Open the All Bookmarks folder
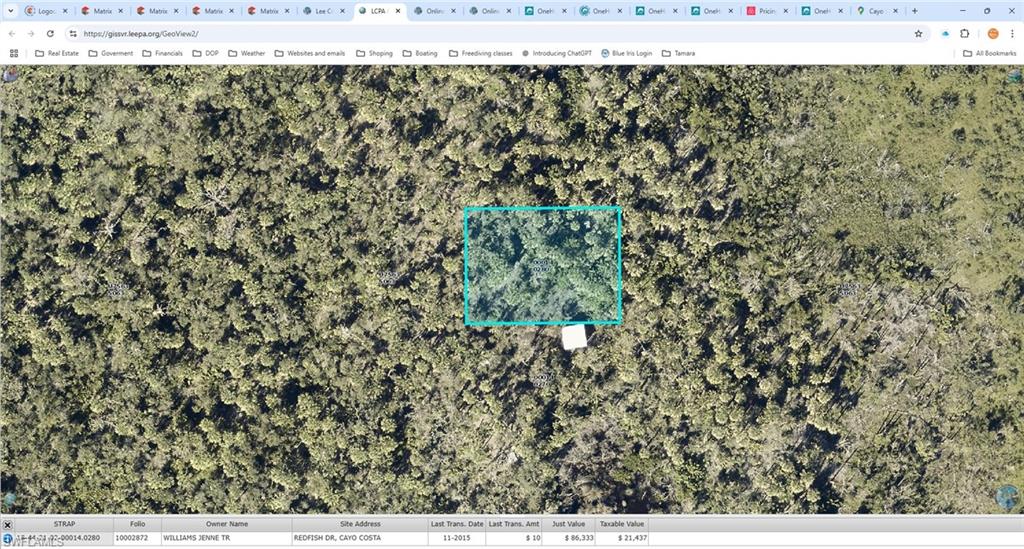 tap(989, 54)
